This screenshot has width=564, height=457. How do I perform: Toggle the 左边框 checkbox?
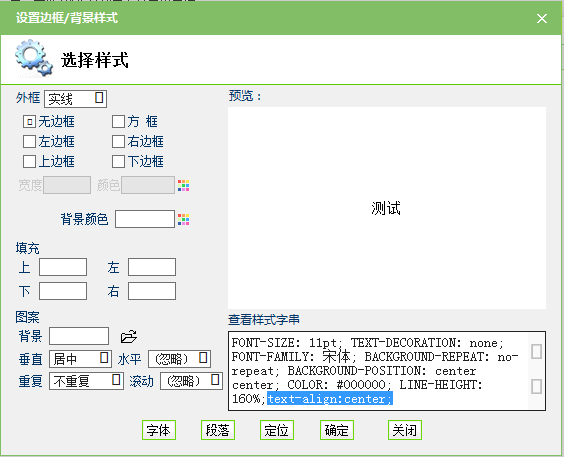pos(29,141)
